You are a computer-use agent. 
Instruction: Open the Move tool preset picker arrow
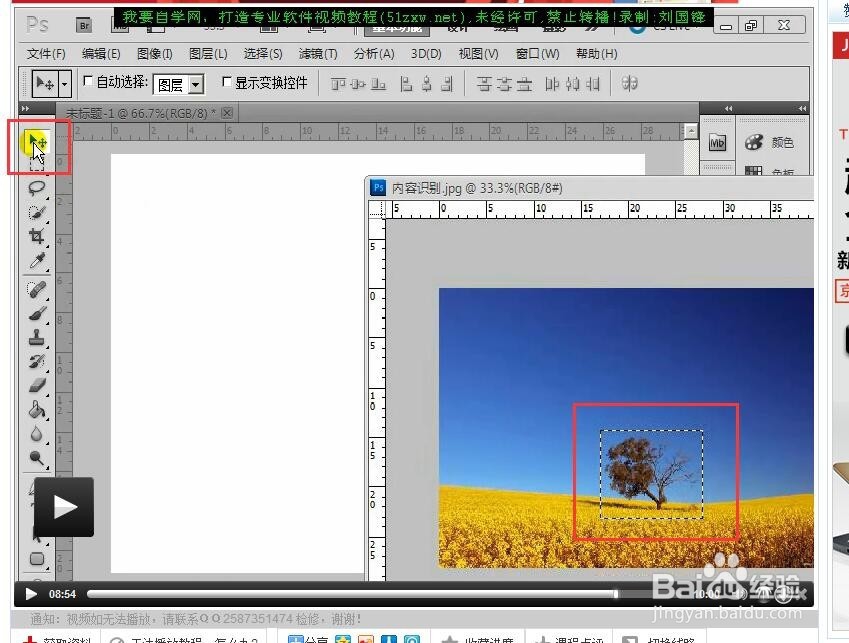(65, 84)
